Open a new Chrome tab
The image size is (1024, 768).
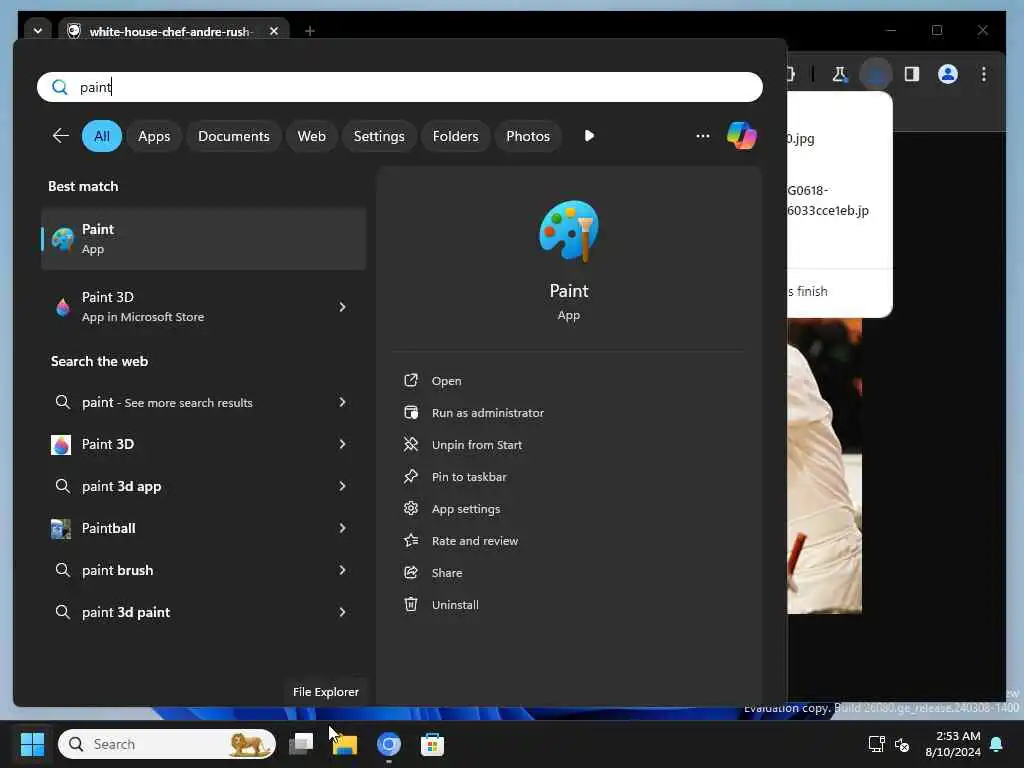point(310,31)
